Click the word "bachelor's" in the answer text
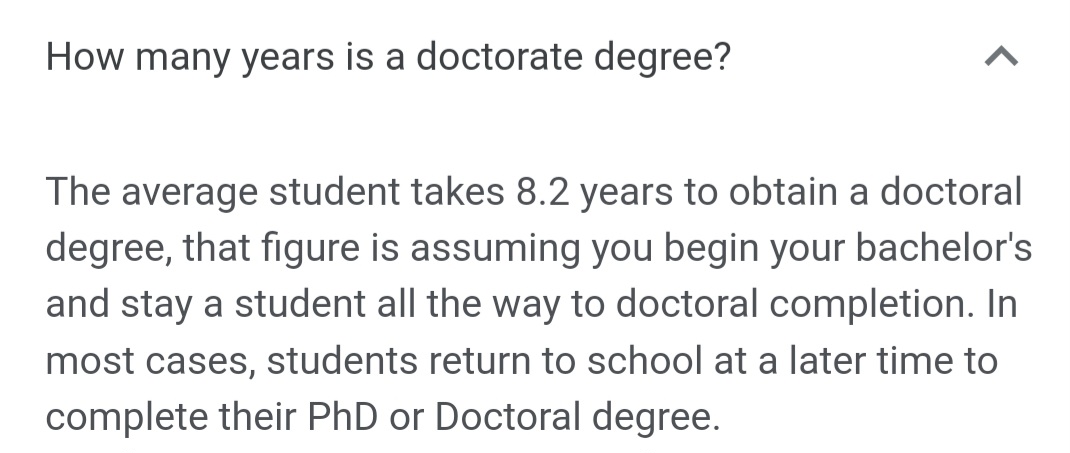The image size is (1070, 453). coord(943,248)
